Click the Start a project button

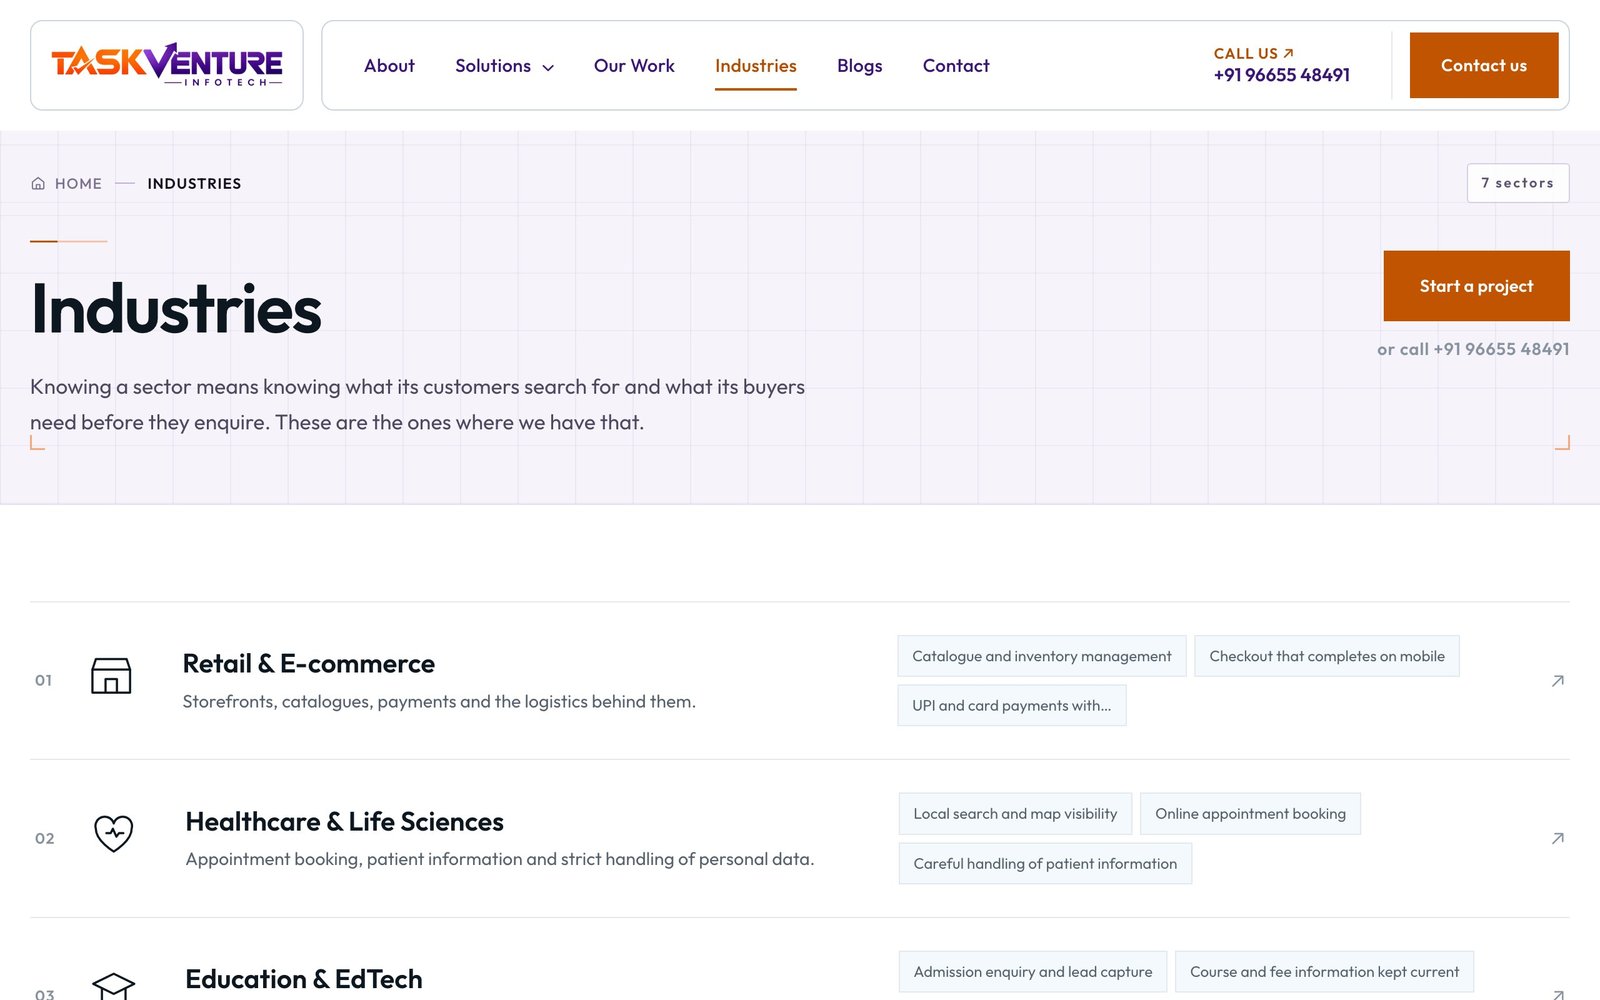(x=1476, y=286)
